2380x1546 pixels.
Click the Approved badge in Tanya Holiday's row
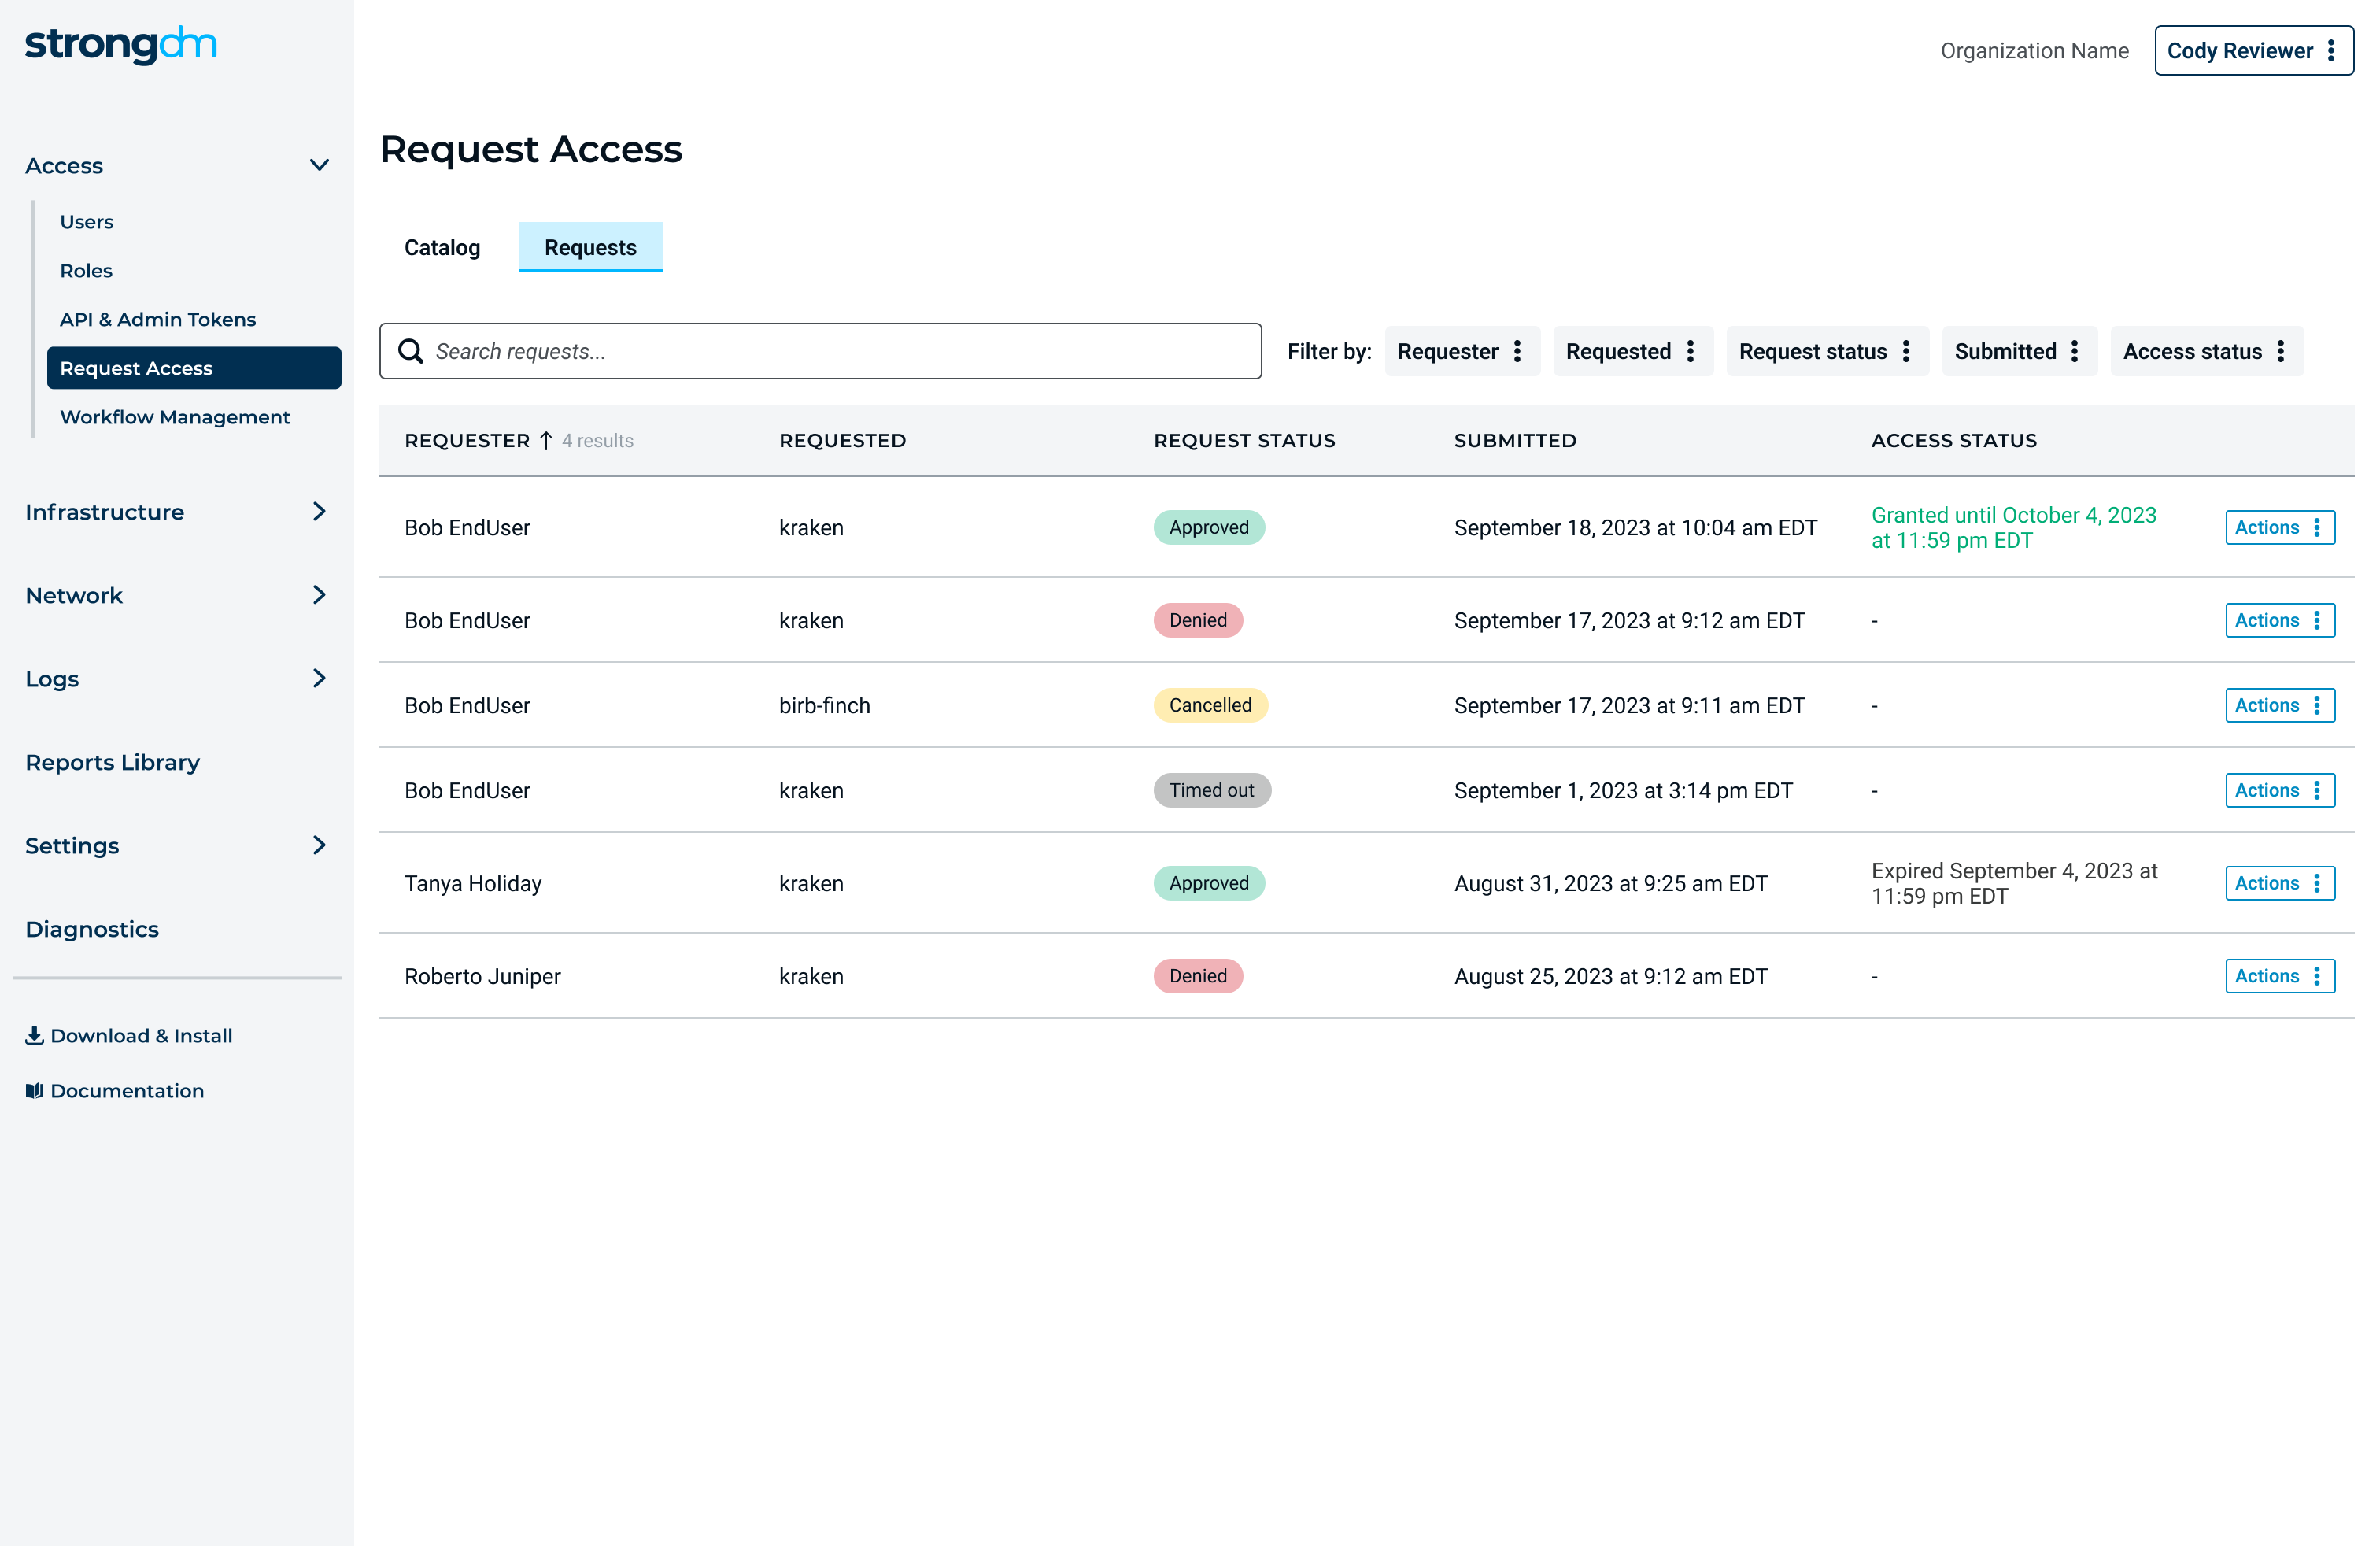tap(1209, 883)
